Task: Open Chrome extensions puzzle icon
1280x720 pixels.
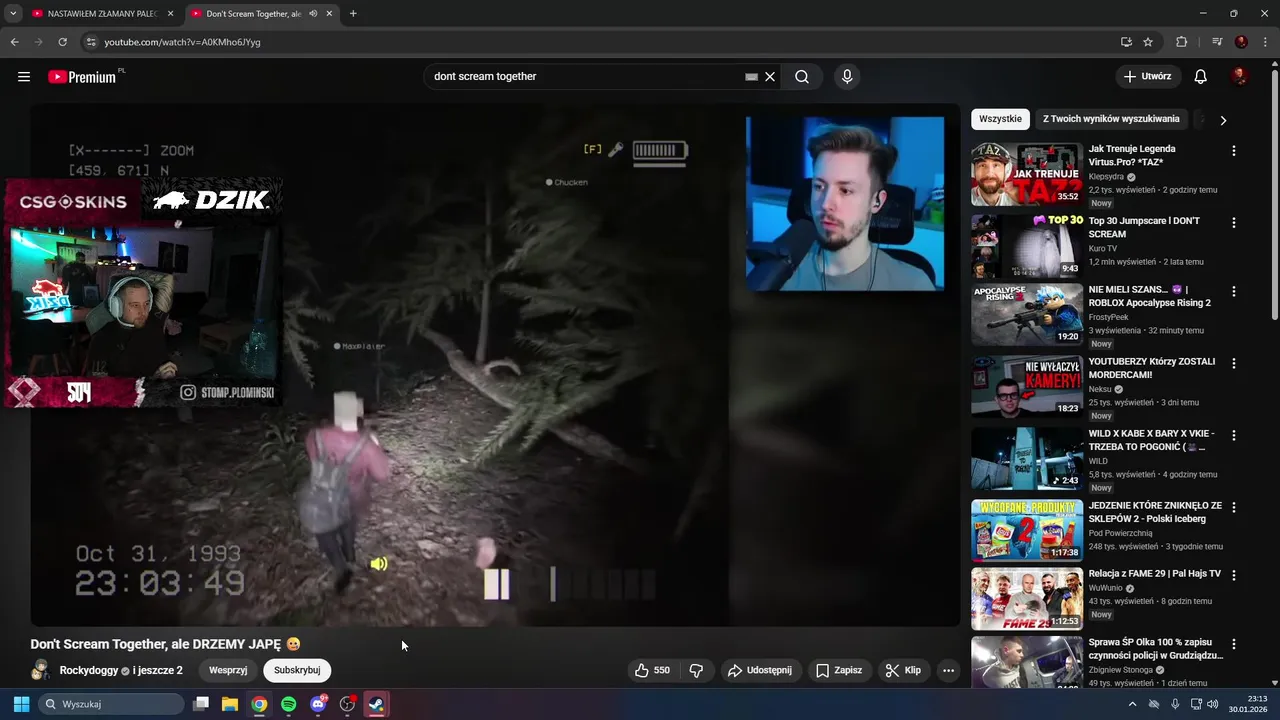Action: click(1181, 42)
